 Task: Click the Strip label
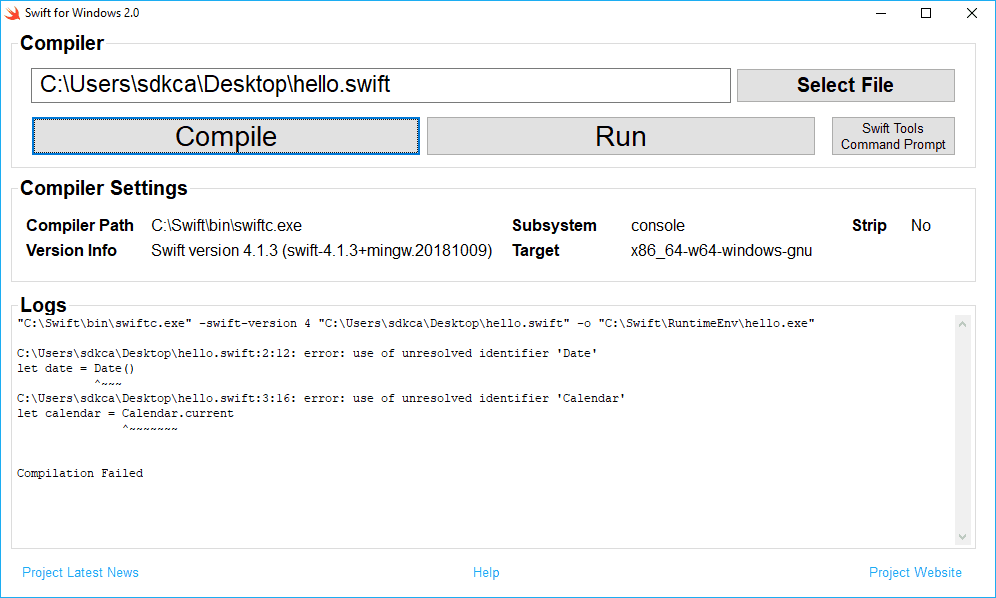[x=869, y=226]
